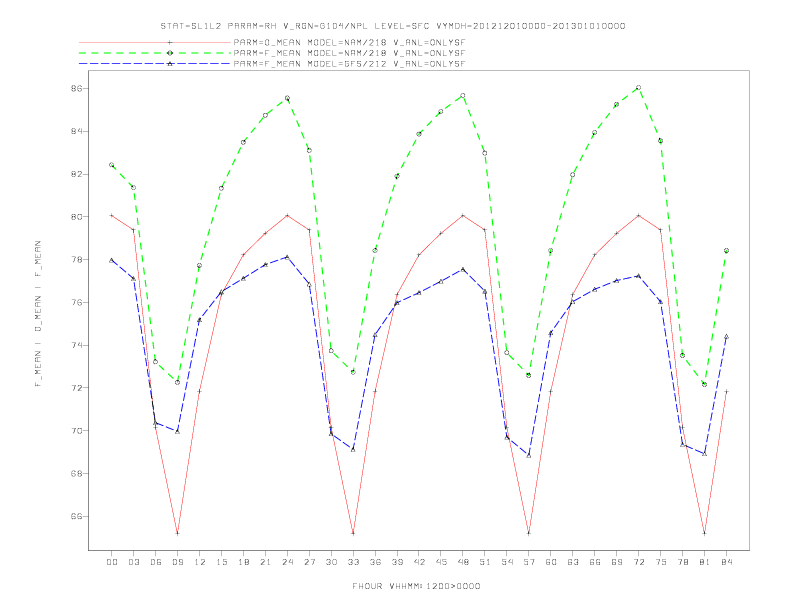Click x-axis tick label 63
This screenshot has width=792, height=612.
pos(573,562)
